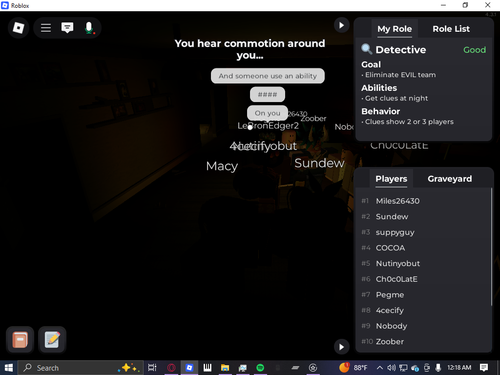The width and height of the screenshot is (500, 375).
Task: Click player #8 4cecify
Action: tap(423, 311)
